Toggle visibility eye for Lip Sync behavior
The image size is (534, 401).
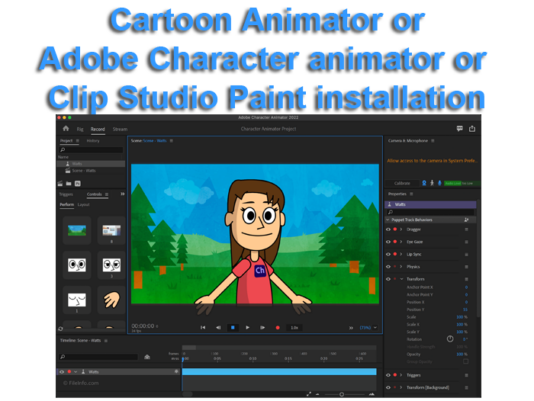388,255
